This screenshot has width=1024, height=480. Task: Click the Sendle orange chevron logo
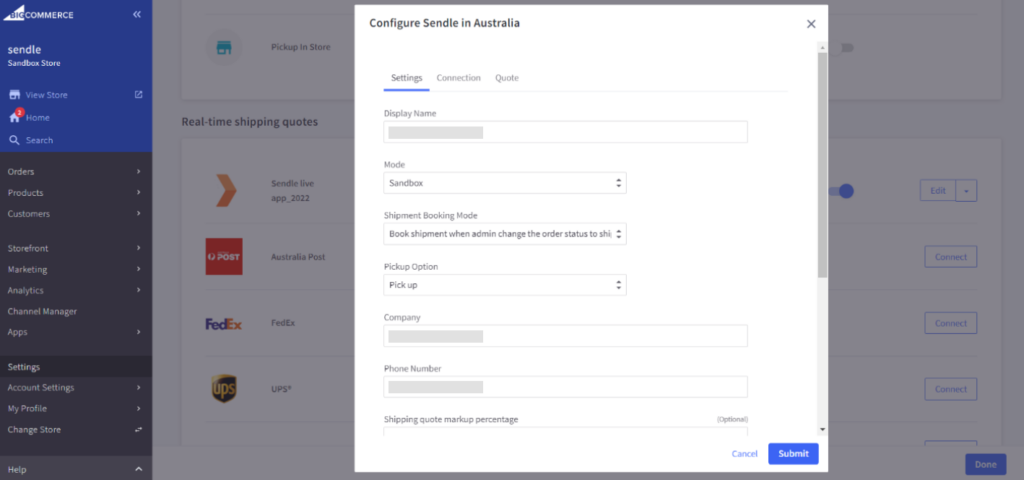click(224, 190)
